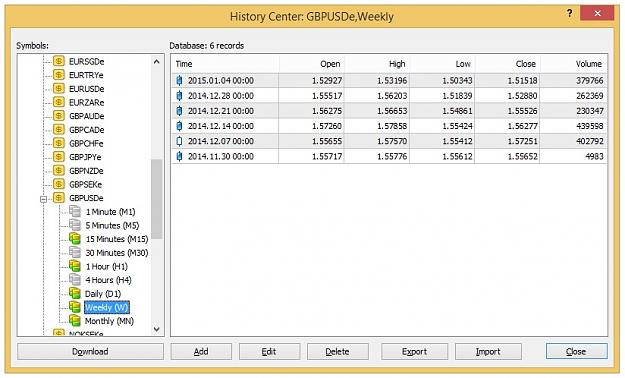625x378 pixels.
Task: Click the 5 Minutes (M5) database icon
Action: click(75, 225)
